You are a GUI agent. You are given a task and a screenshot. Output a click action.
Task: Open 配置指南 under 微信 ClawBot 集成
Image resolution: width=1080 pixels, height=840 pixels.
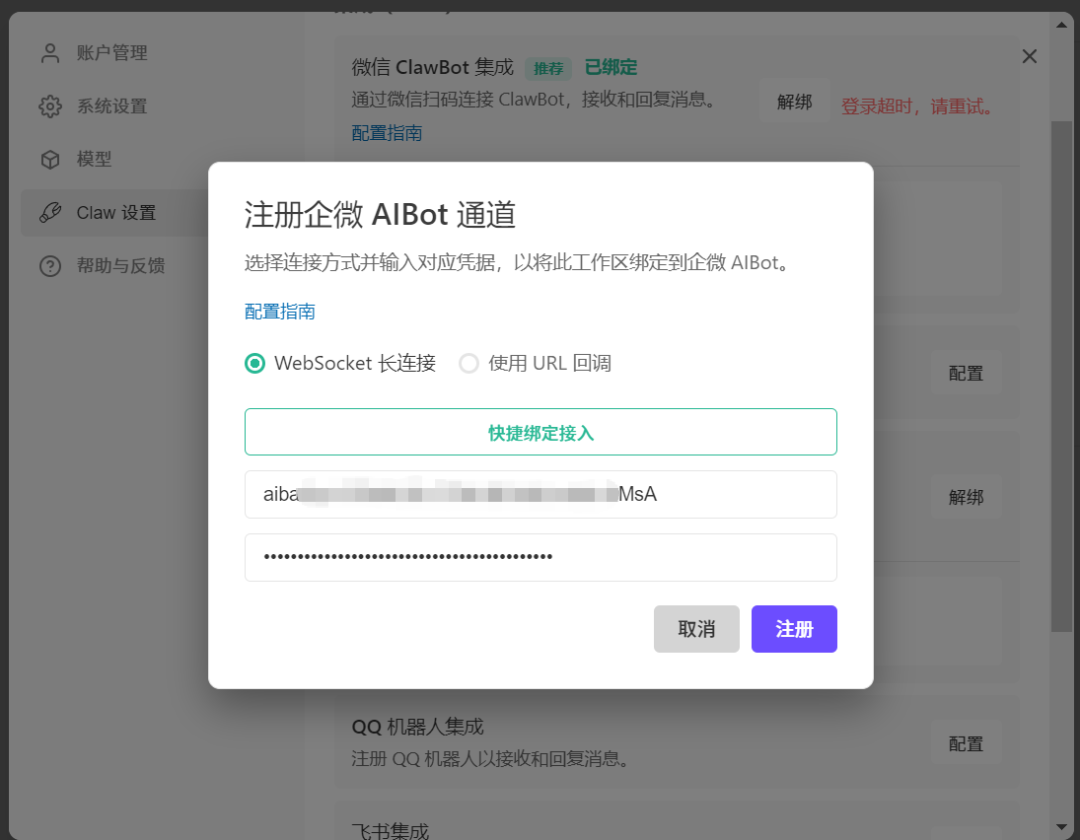pos(387,131)
